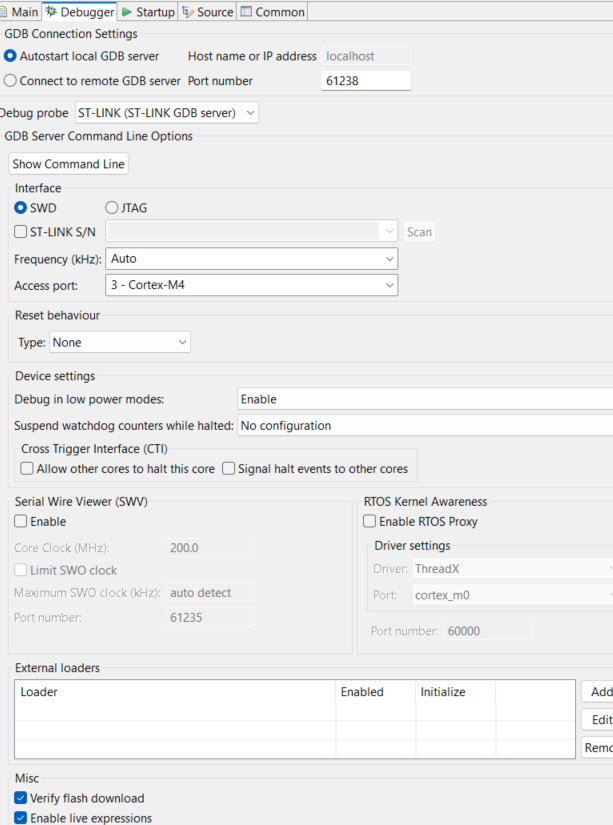
Task: Switch to the Startup tab
Action: tap(148, 12)
